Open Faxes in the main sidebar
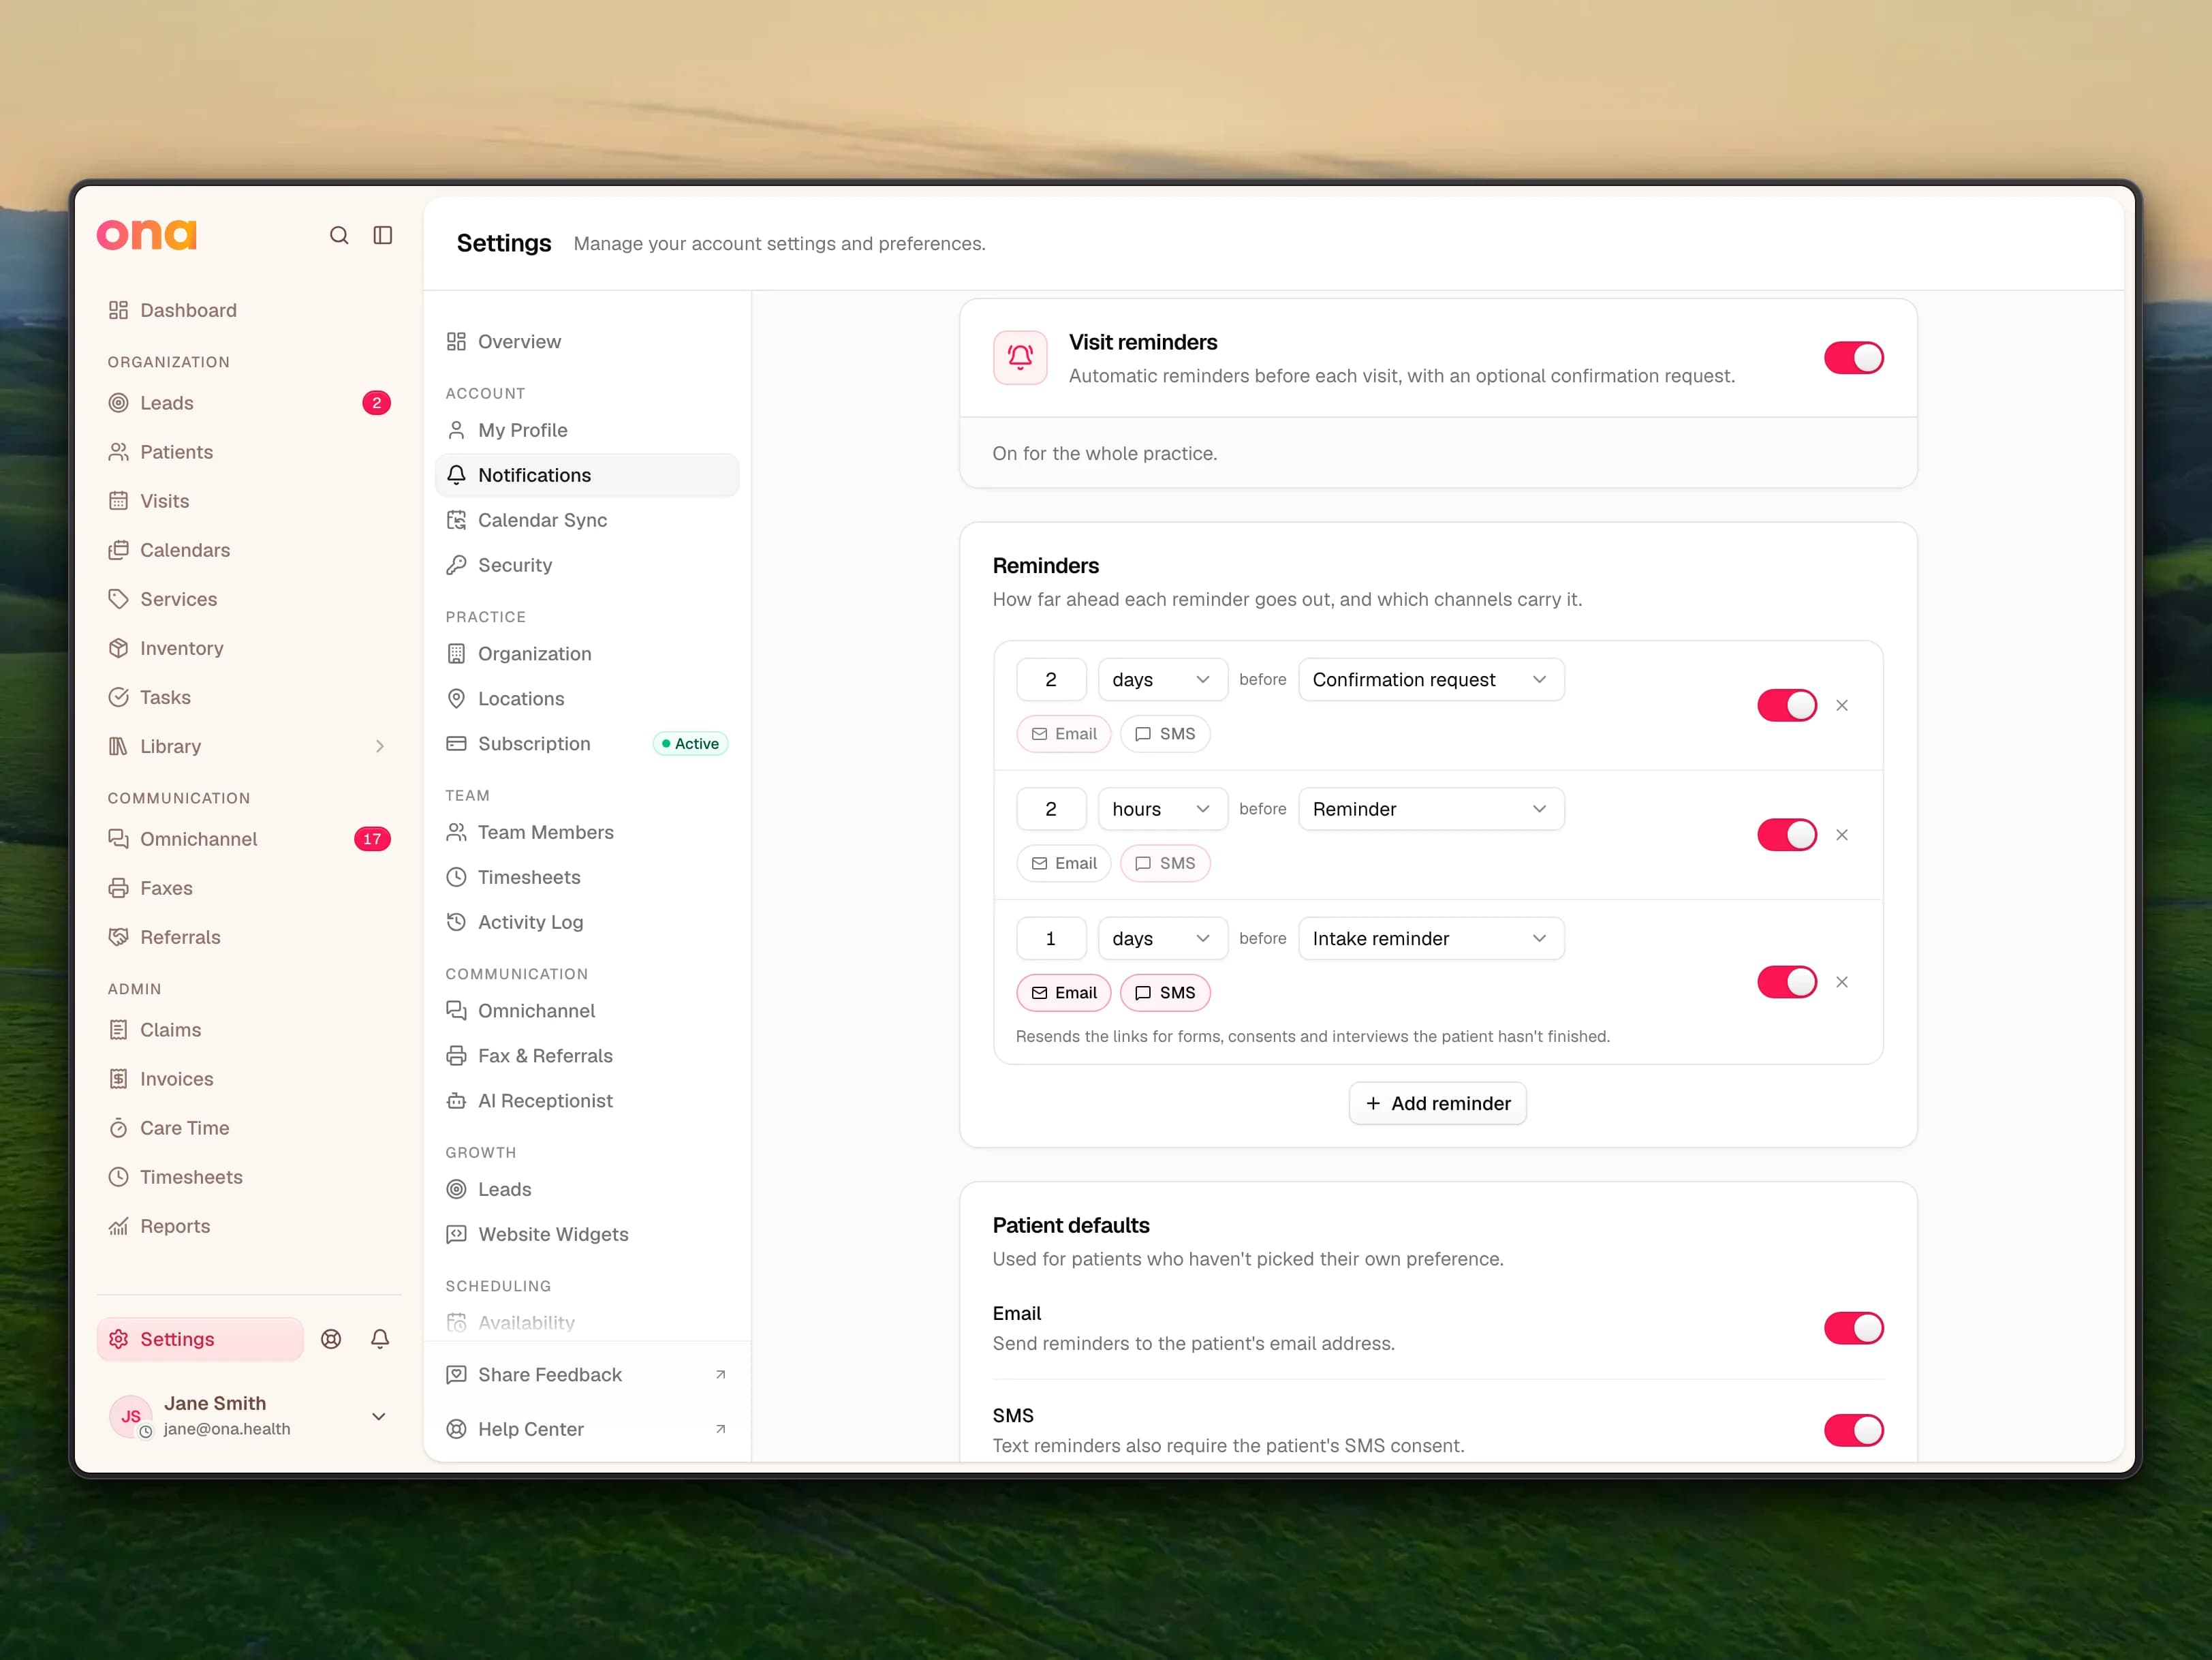 pyautogui.click(x=249, y=888)
